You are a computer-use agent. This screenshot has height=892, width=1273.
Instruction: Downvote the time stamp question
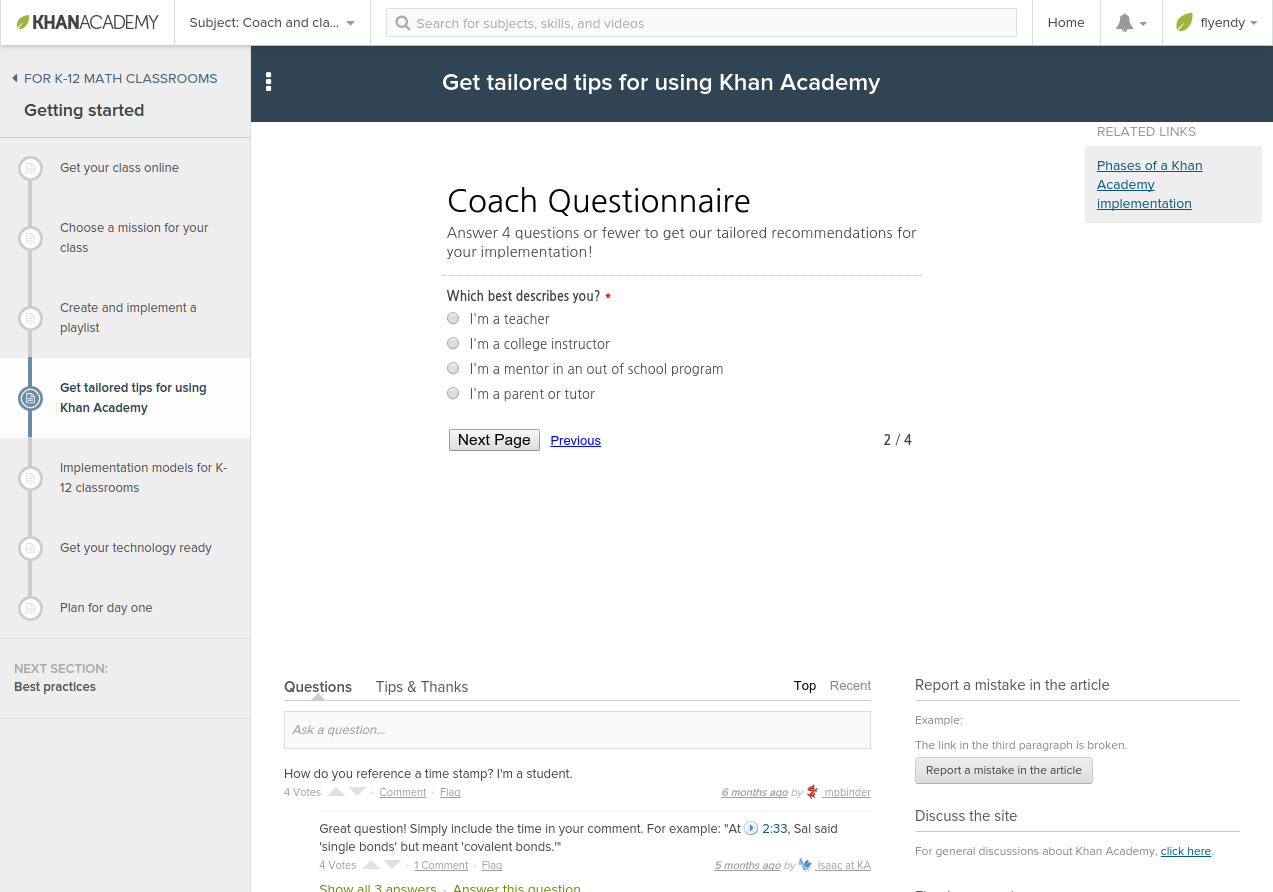[x=357, y=792]
